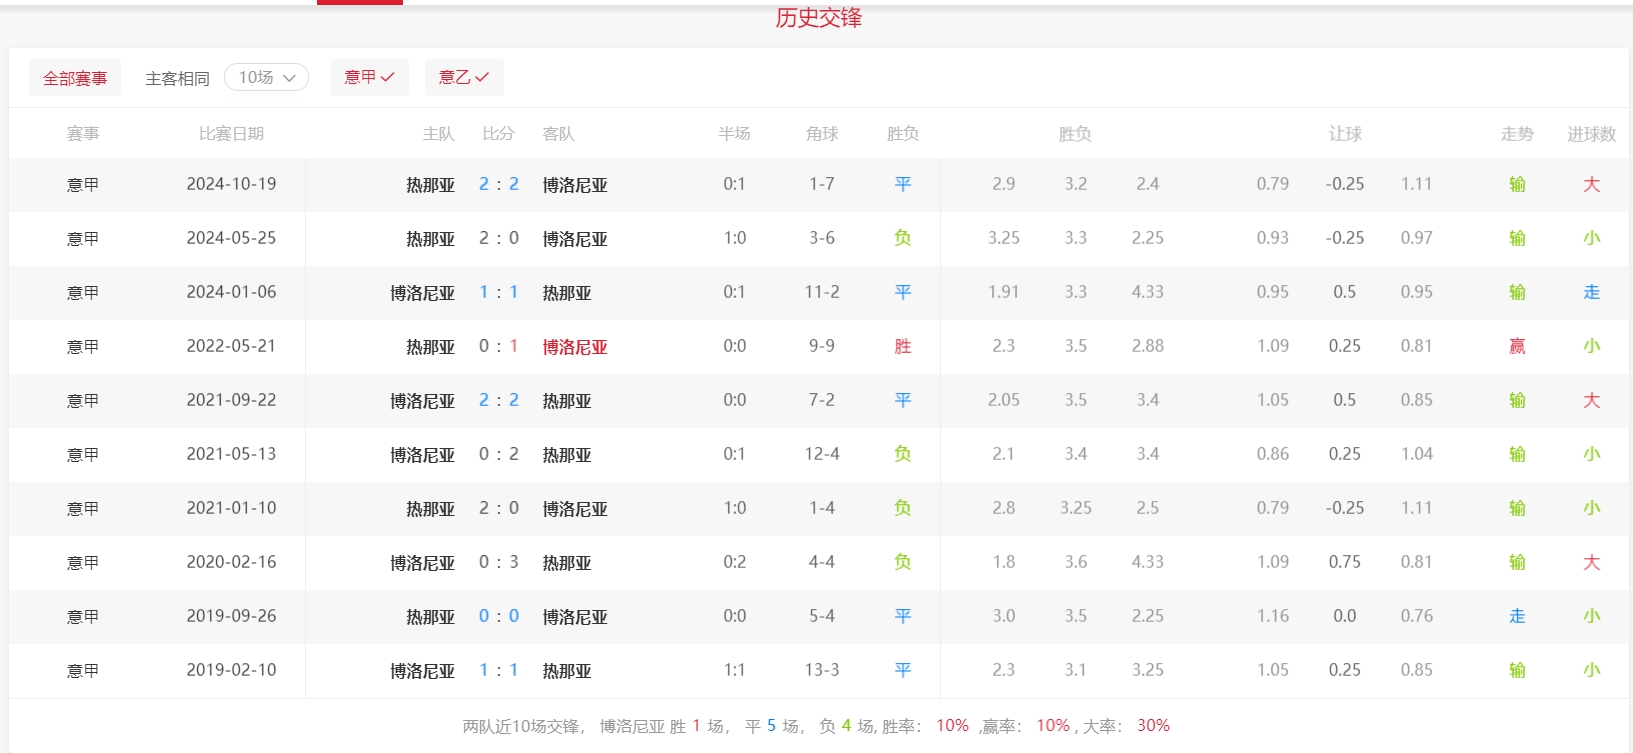The height and width of the screenshot is (753, 1633).
Task: Click the 平 result icon for 2024-01-06
Action: click(x=902, y=292)
